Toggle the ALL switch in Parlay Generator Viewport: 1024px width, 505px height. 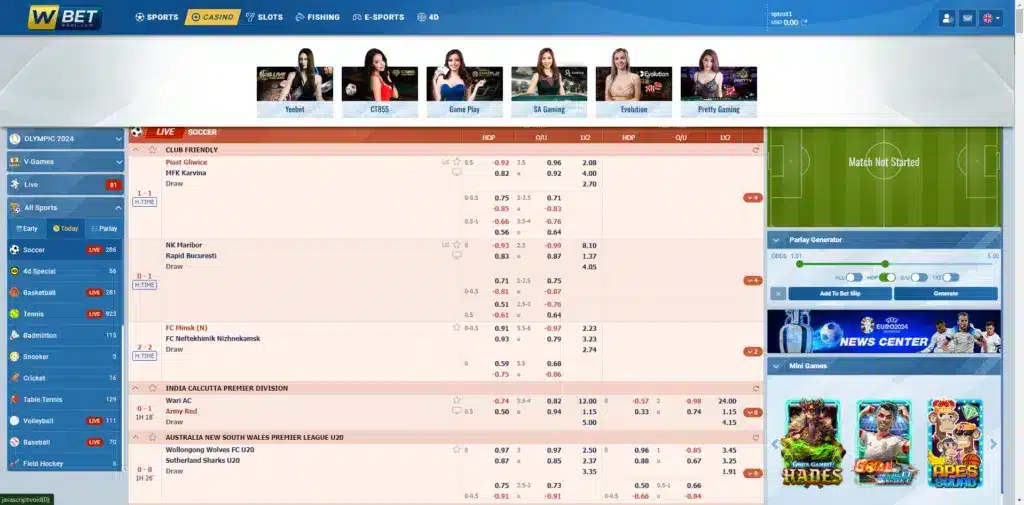coord(853,277)
